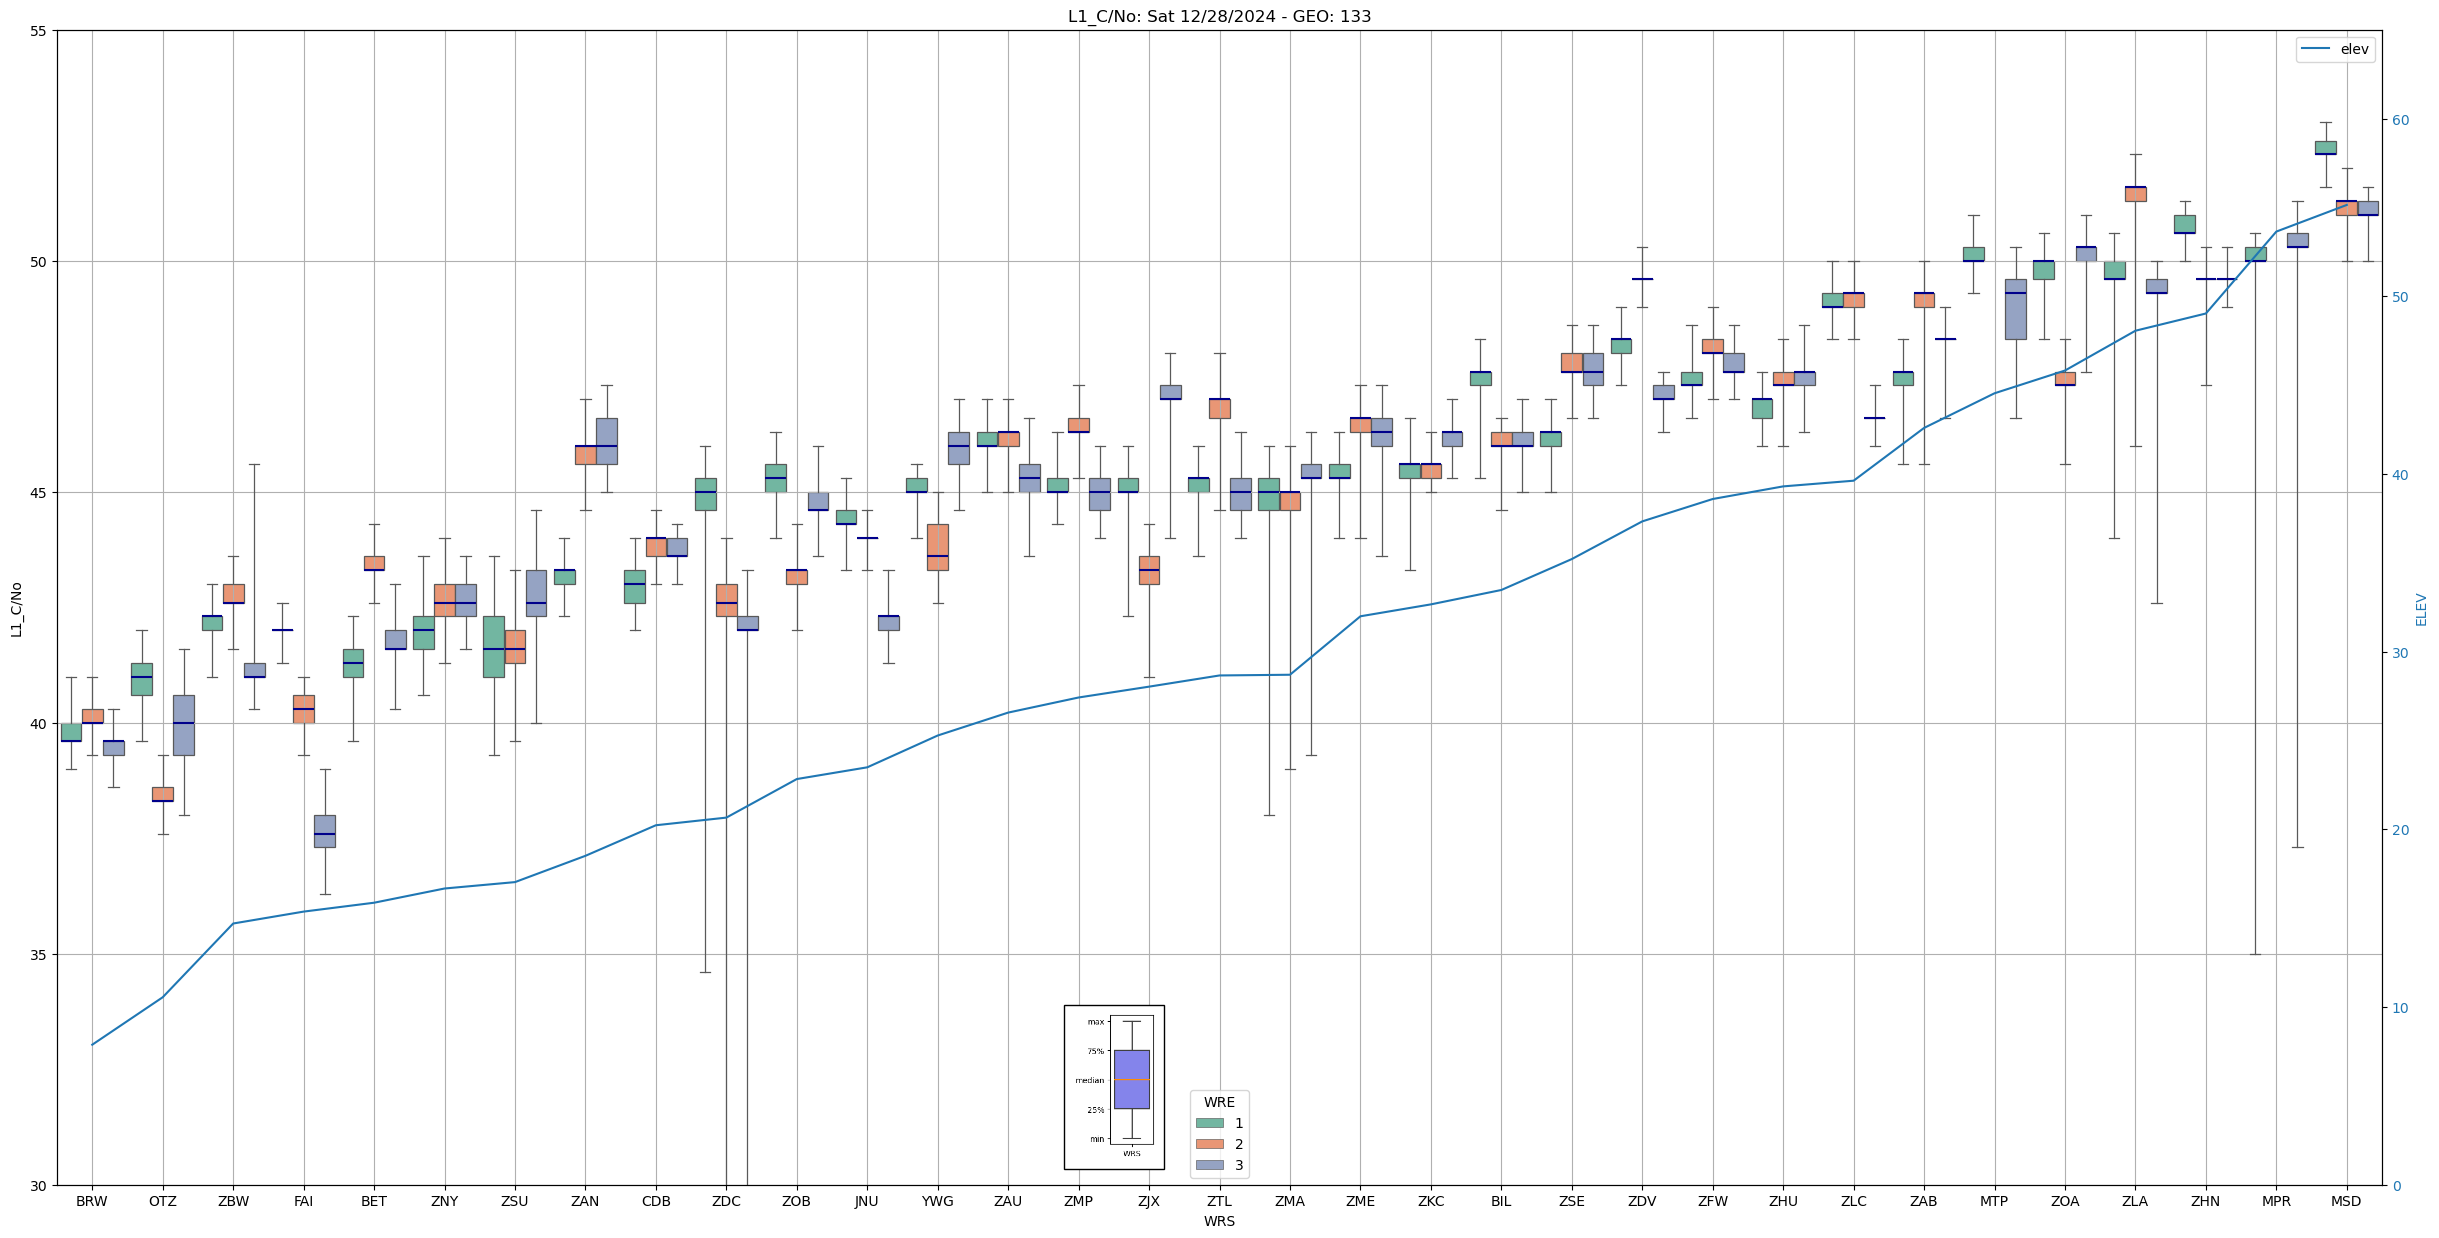Click the ZAN station tick label
The height and width of the screenshot is (1238, 2439).
point(585,1201)
